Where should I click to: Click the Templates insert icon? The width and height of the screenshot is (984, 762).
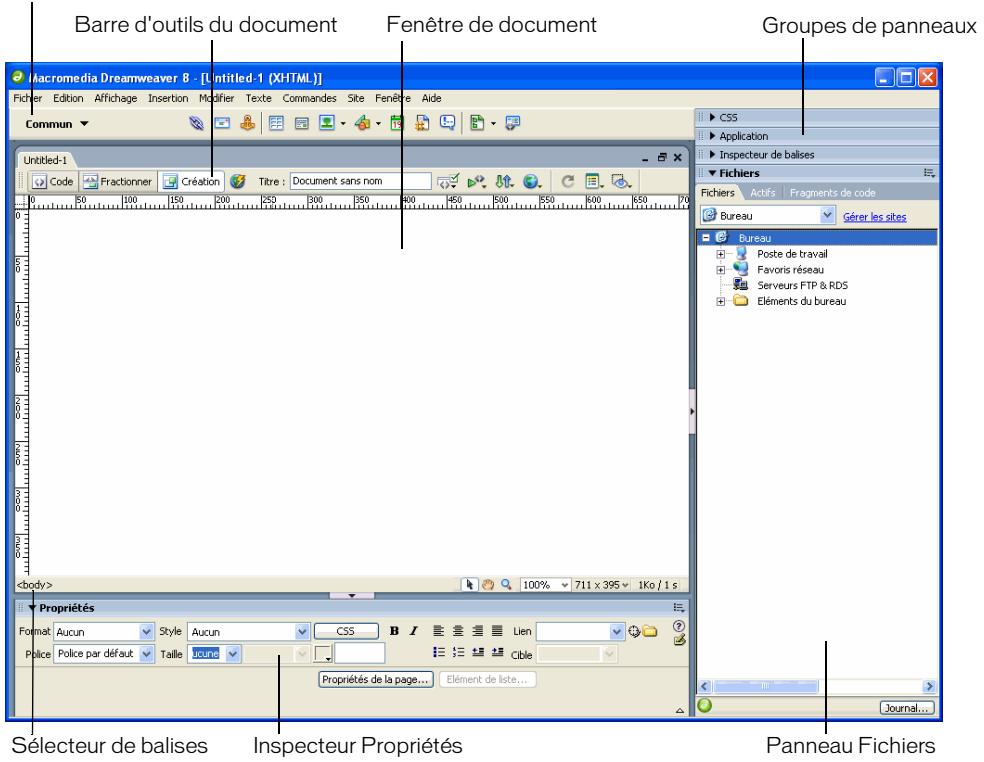pyautogui.click(x=477, y=123)
